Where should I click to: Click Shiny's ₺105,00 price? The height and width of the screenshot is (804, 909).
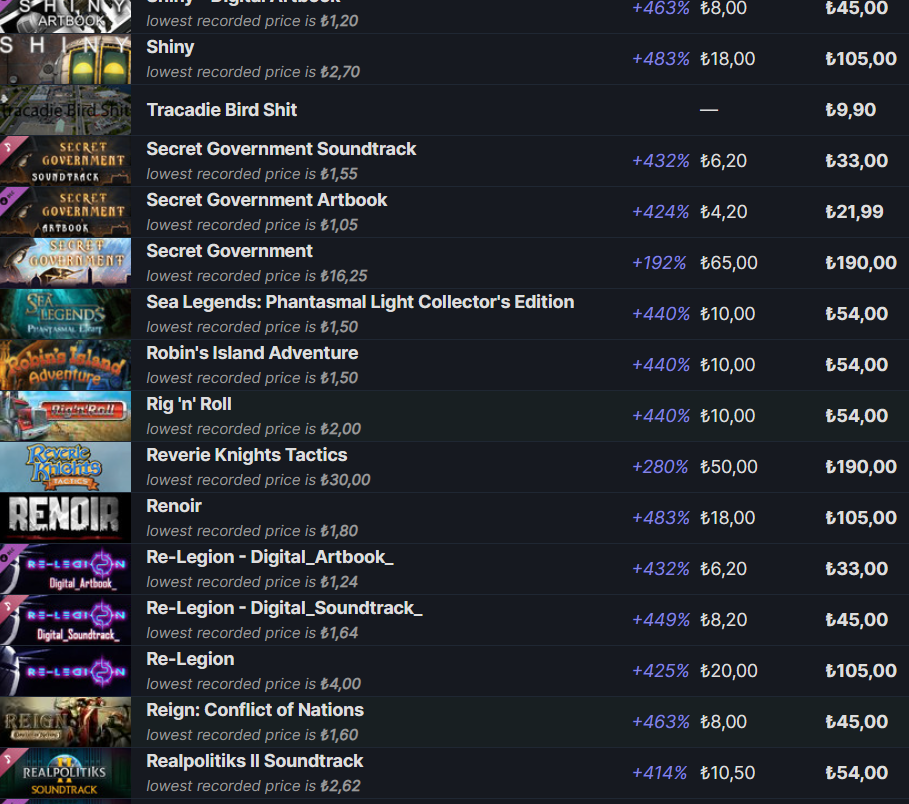(x=861, y=59)
